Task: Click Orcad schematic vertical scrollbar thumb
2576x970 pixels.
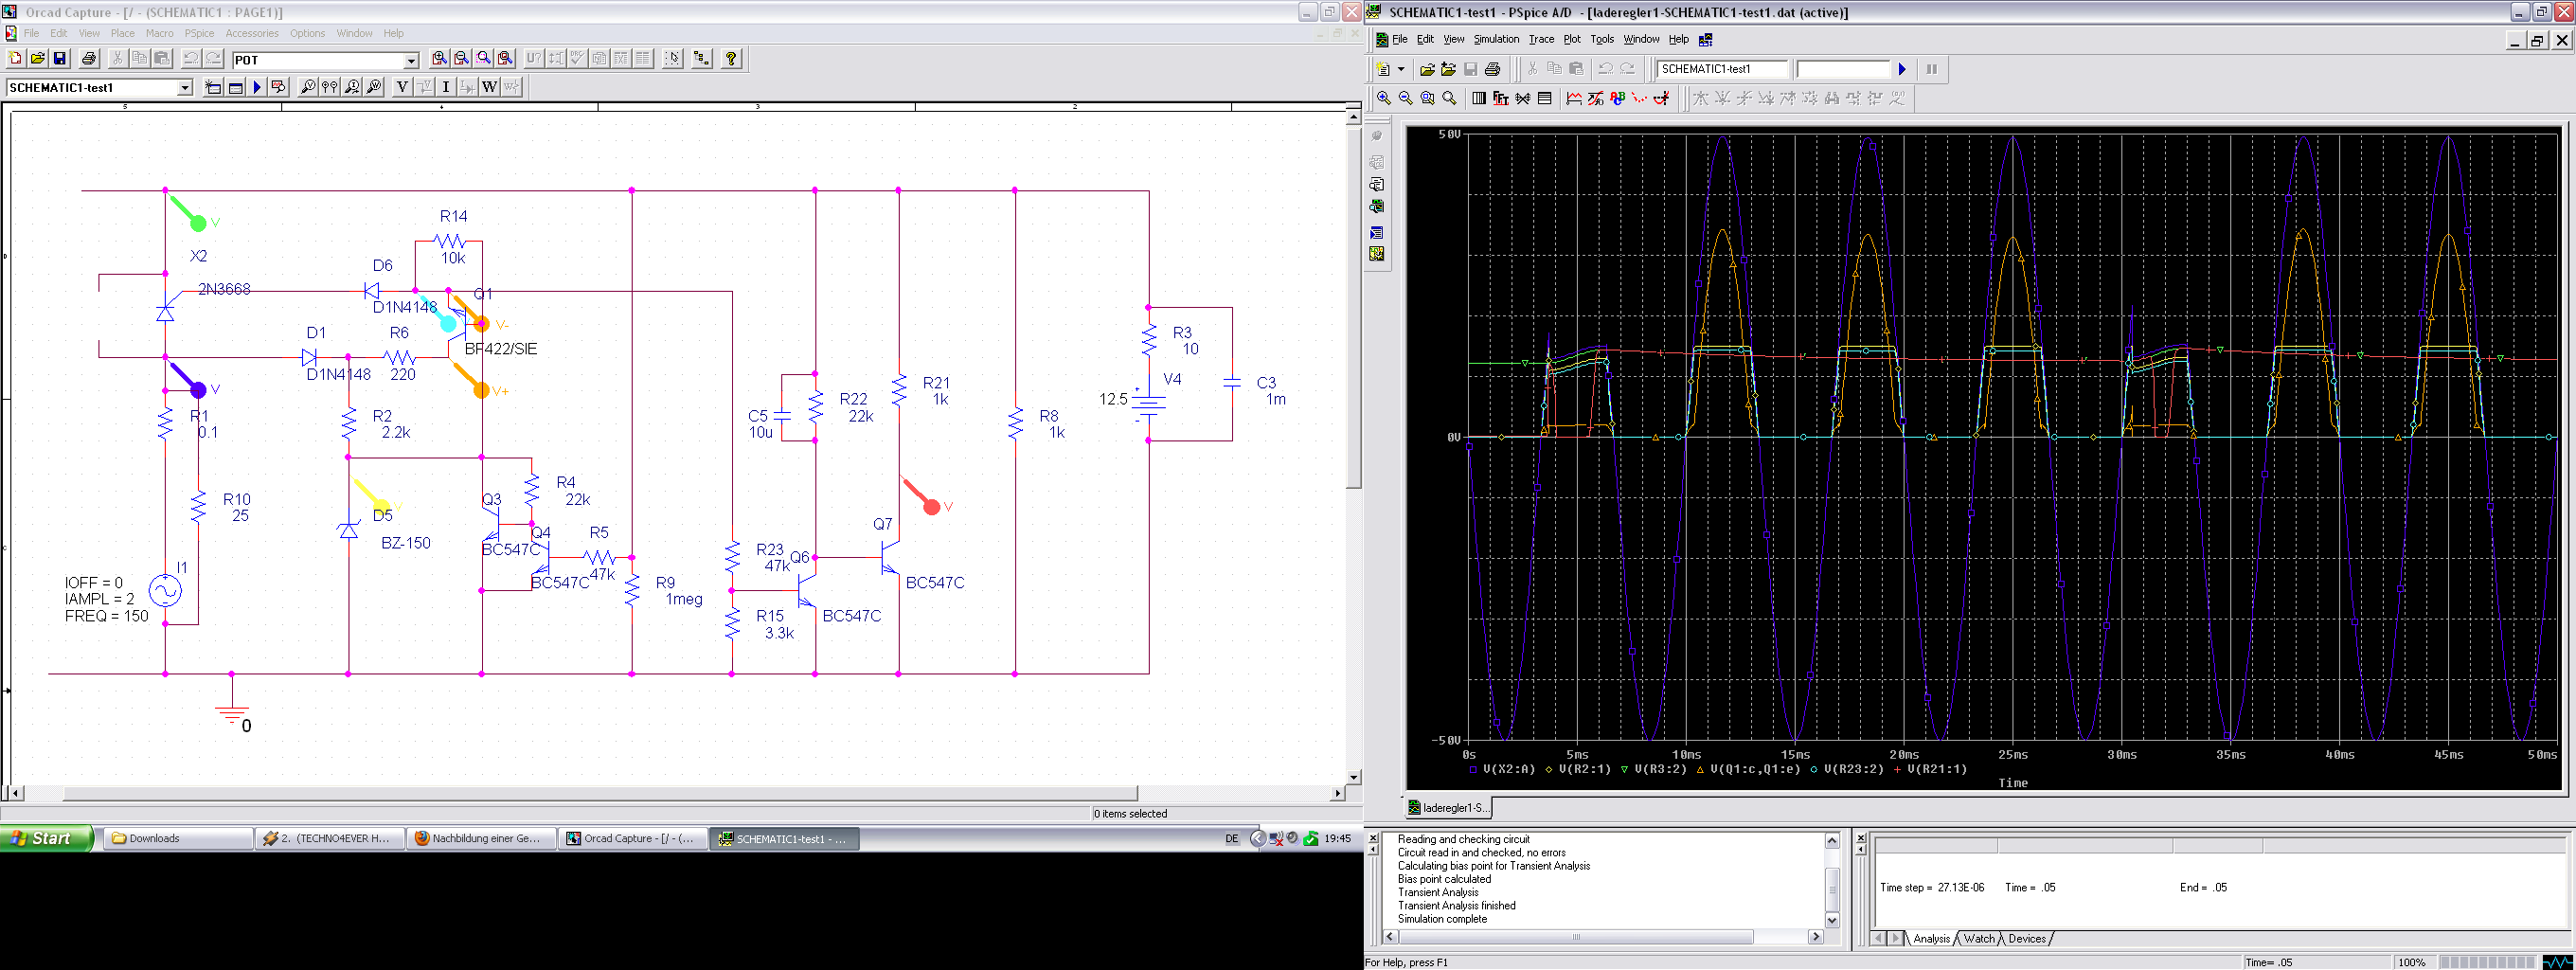Action: pyautogui.click(x=1353, y=306)
